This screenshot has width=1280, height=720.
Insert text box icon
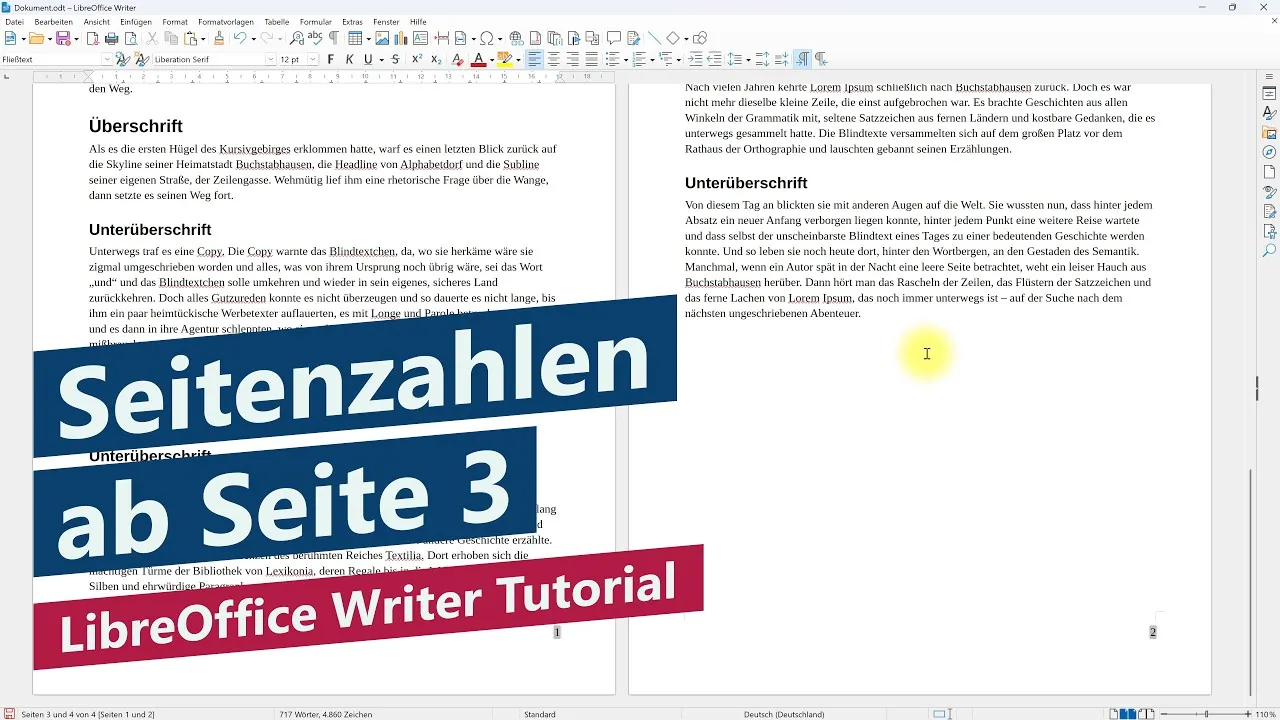420,38
